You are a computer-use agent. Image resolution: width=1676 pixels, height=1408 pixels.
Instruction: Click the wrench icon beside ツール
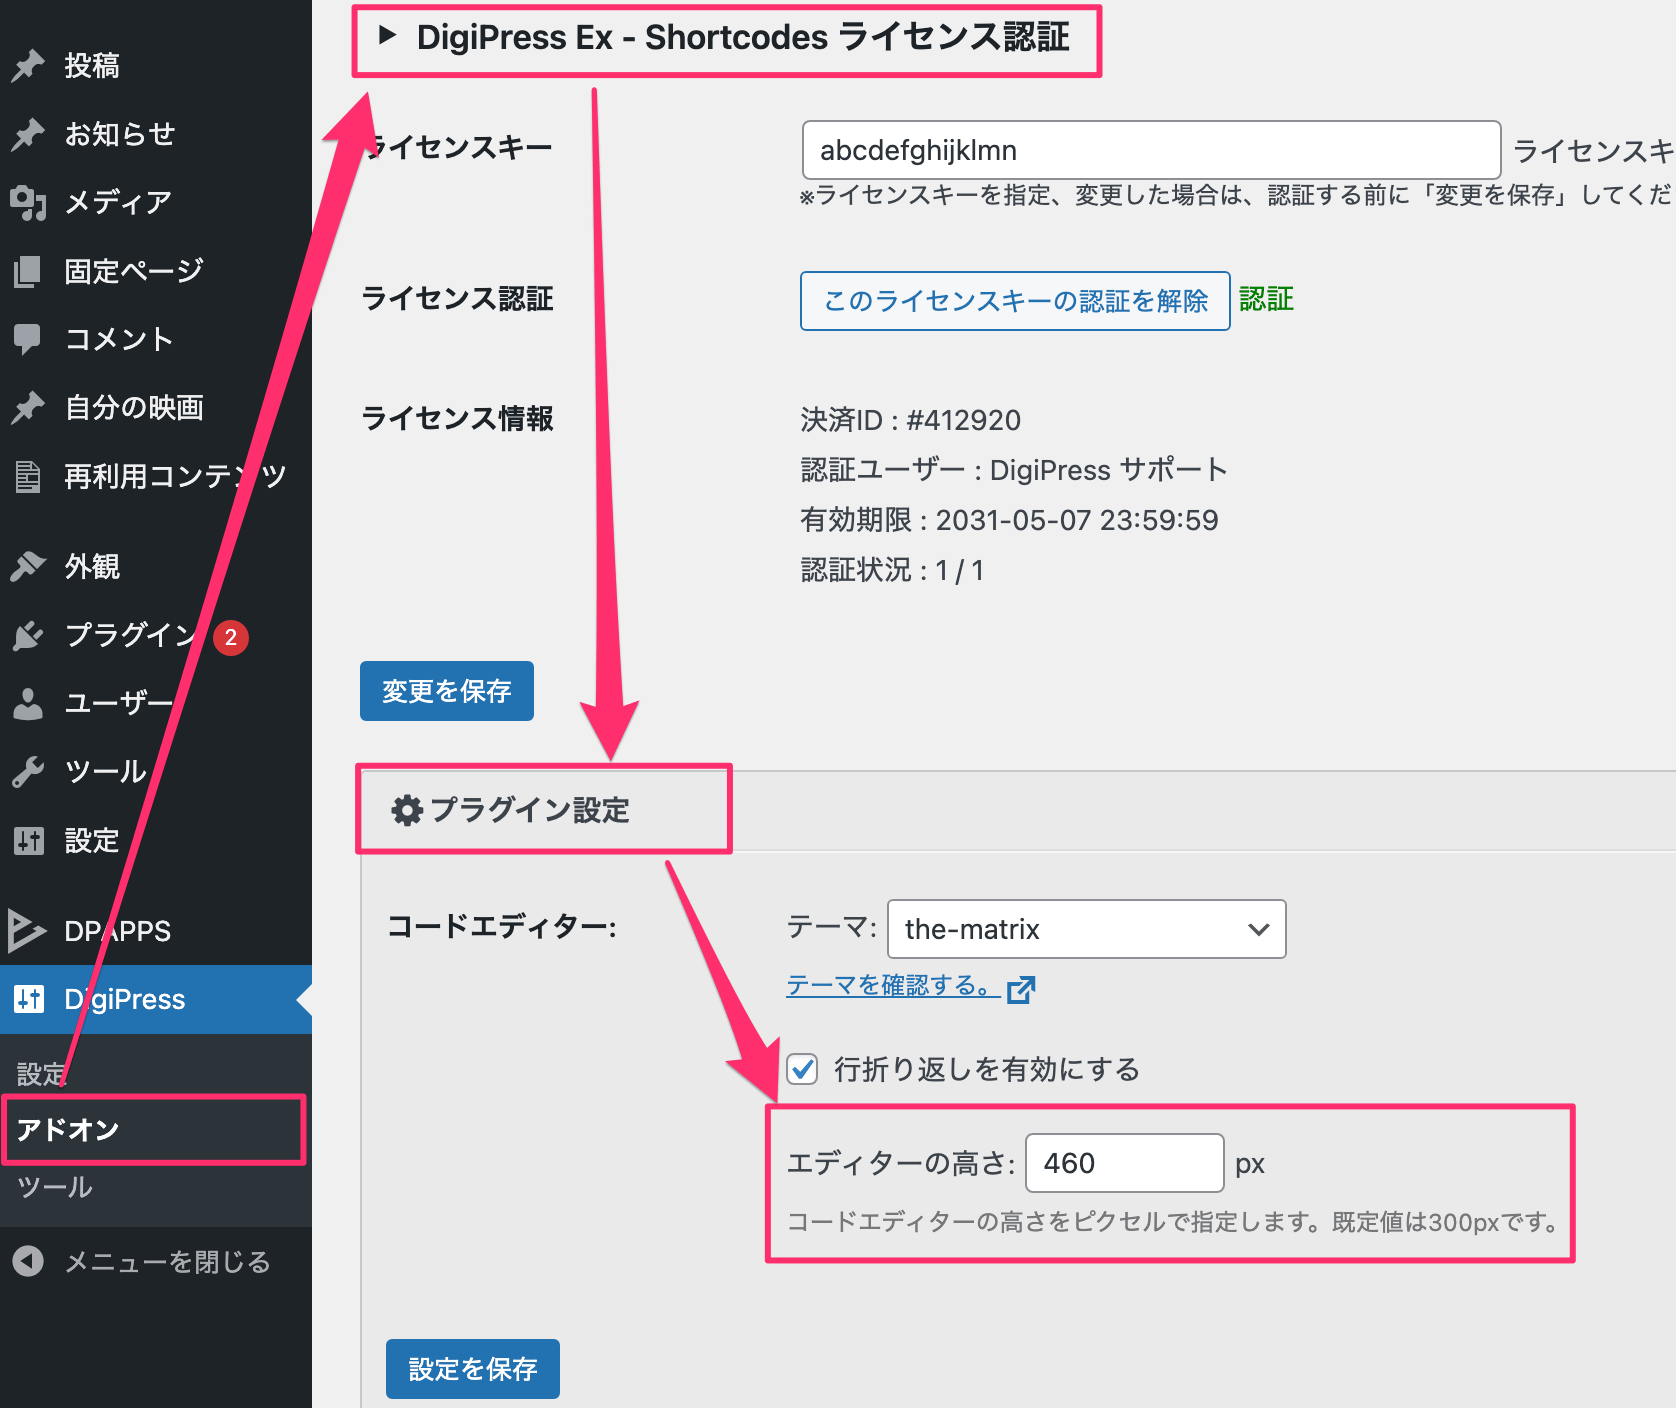pyautogui.click(x=28, y=772)
